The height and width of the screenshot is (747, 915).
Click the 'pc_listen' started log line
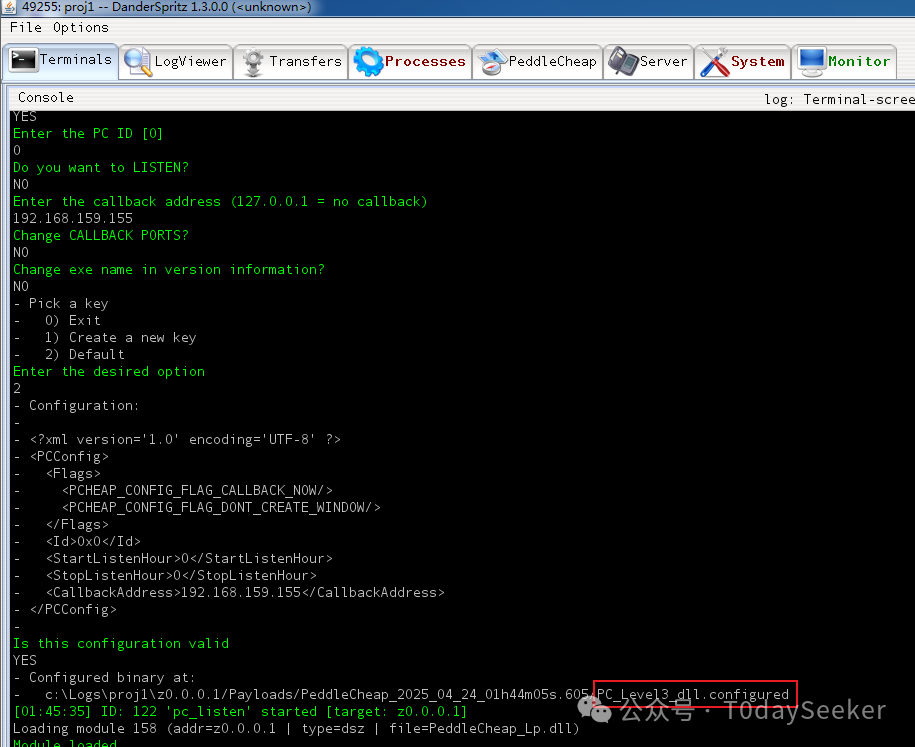coord(240,711)
